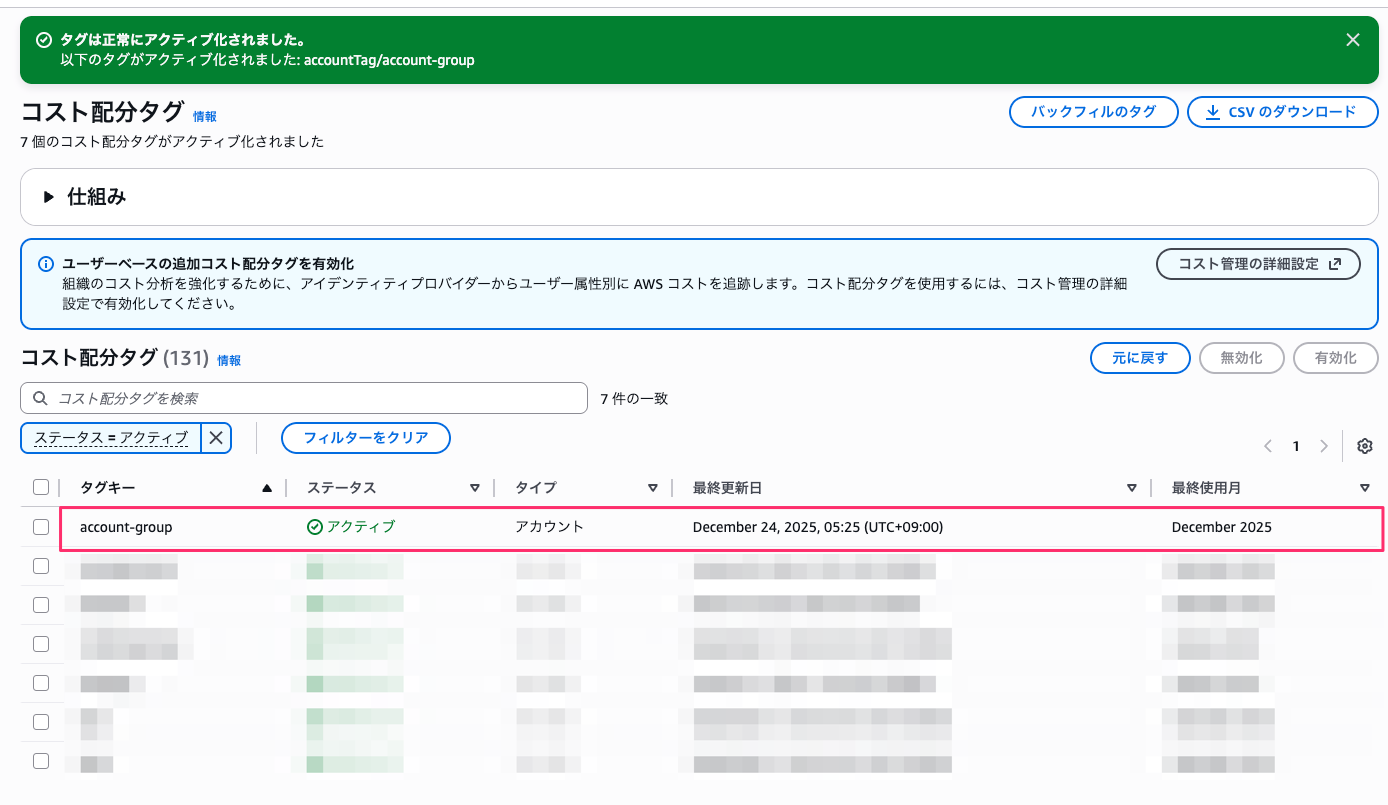Click the sort arrow on タグキー column

point(266,488)
